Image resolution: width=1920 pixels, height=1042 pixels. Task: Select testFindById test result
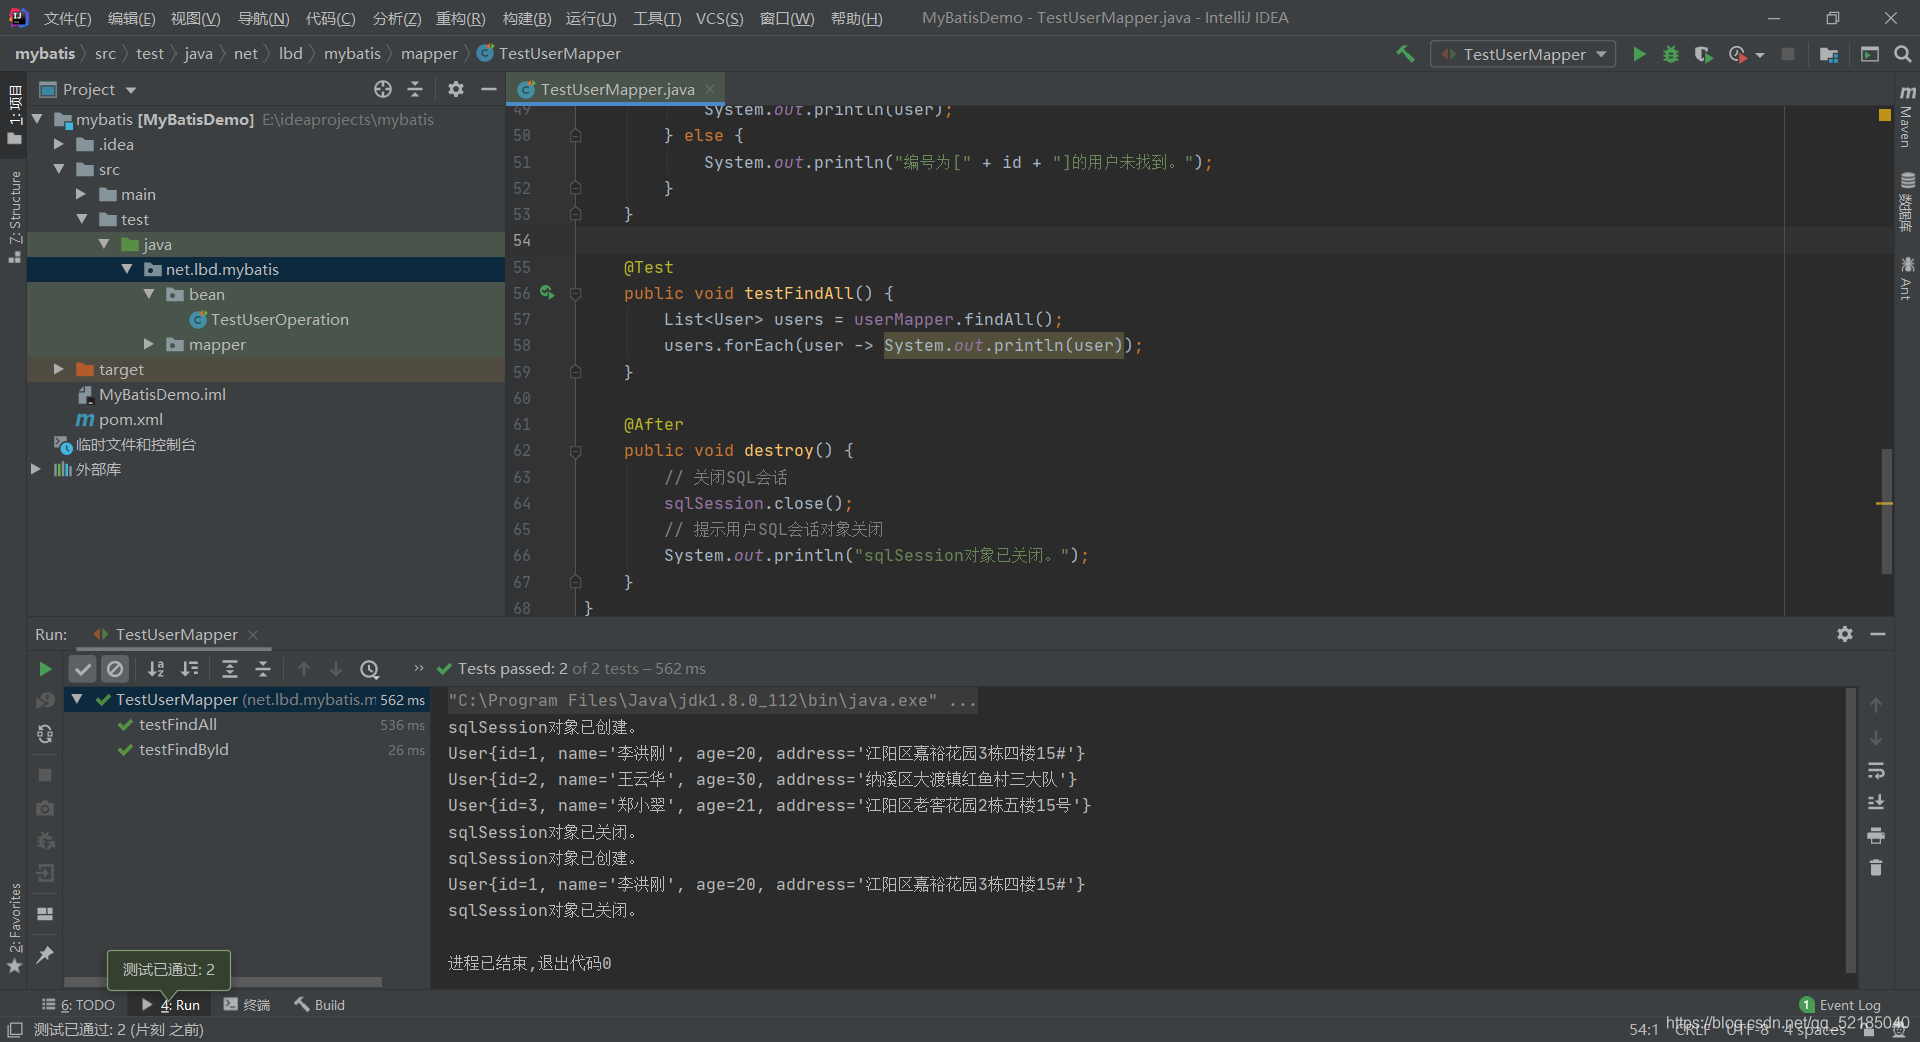click(x=183, y=749)
